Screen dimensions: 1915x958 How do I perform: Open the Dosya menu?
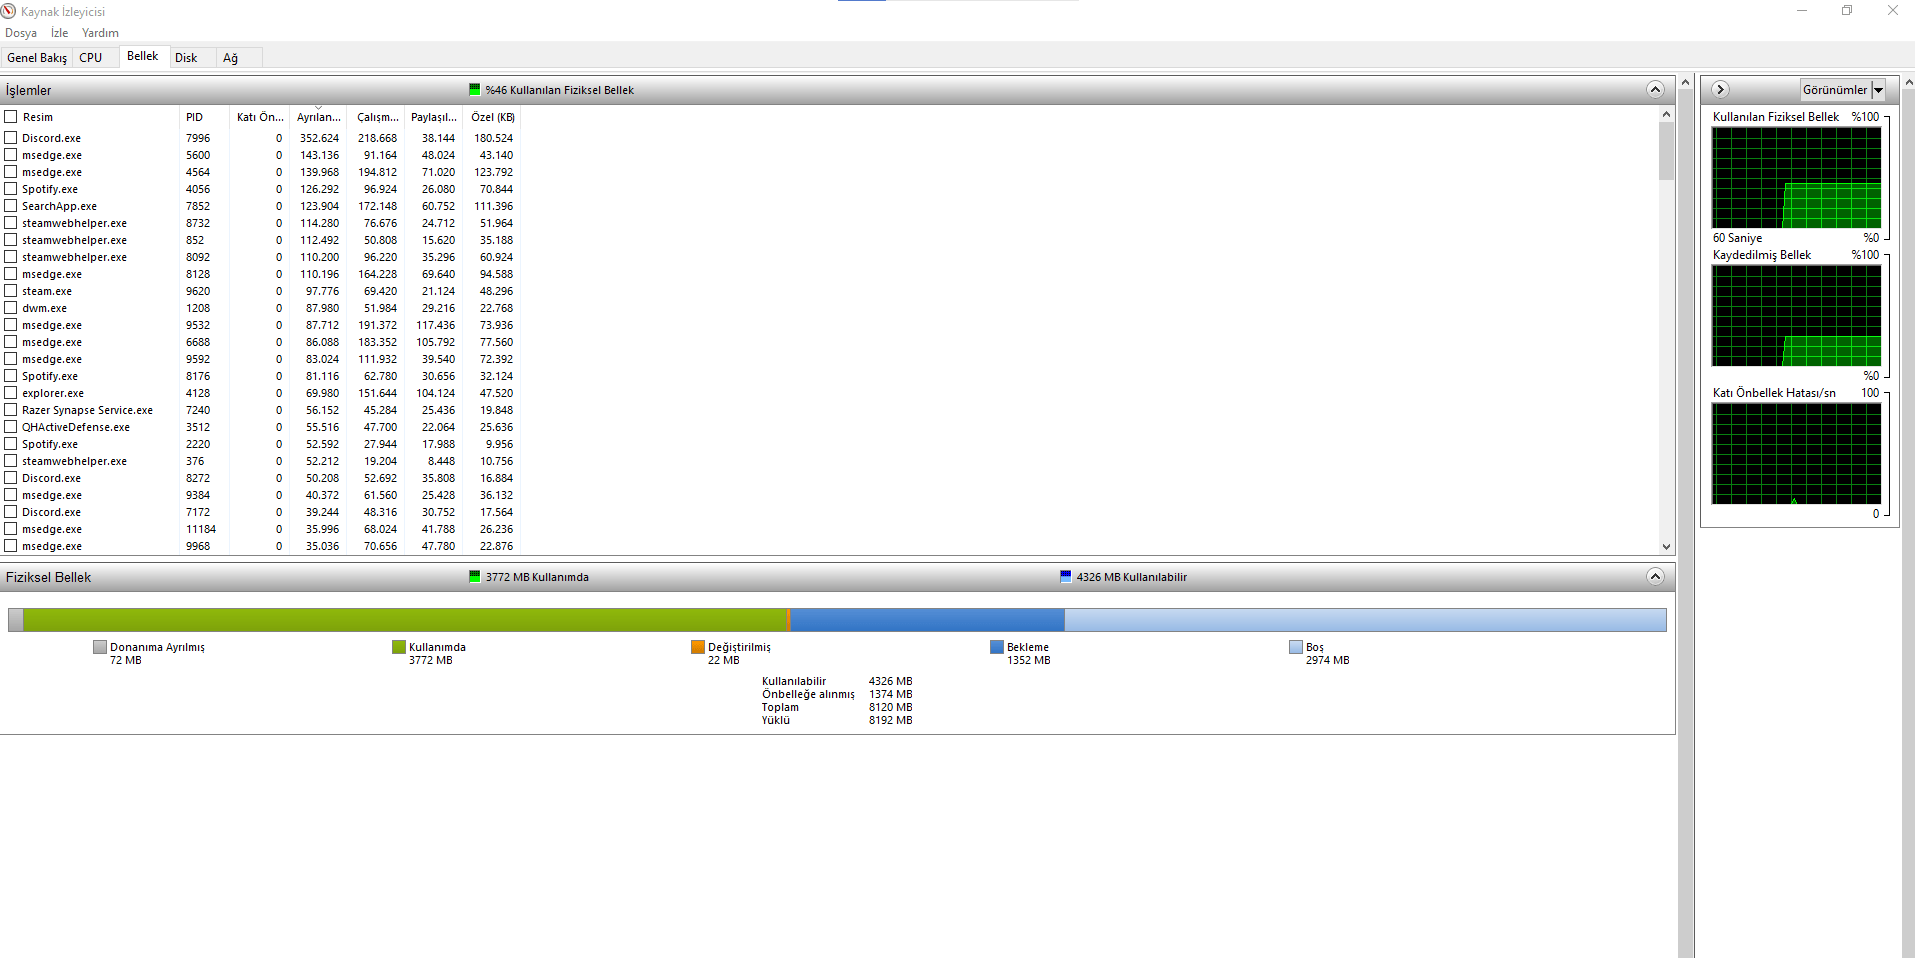[21, 33]
